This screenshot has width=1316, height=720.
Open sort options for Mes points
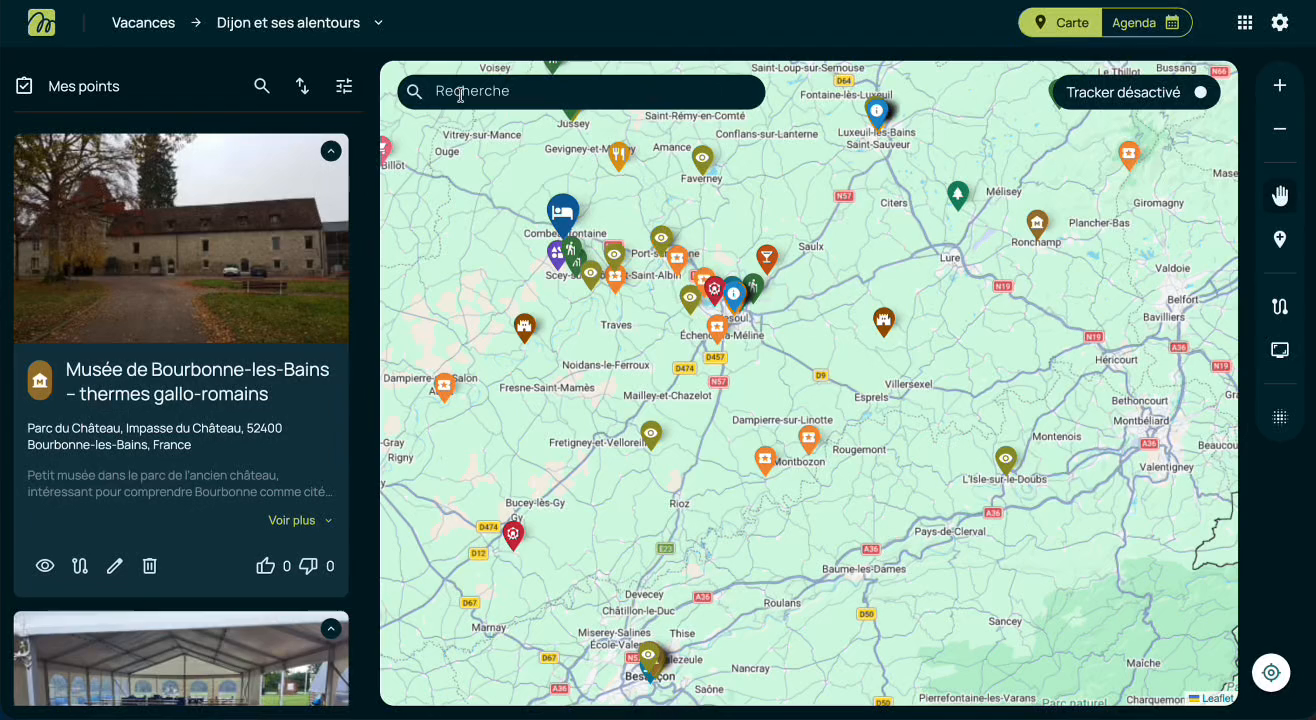pos(302,86)
